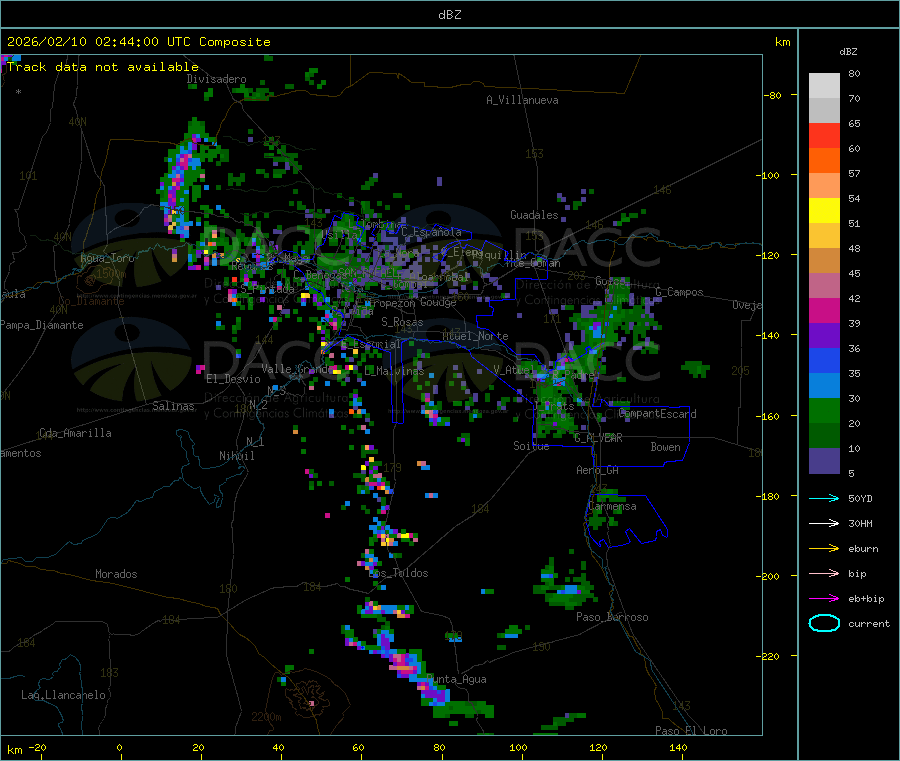
Task: Click the 'G_Campos' map label
Action: click(680, 292)
